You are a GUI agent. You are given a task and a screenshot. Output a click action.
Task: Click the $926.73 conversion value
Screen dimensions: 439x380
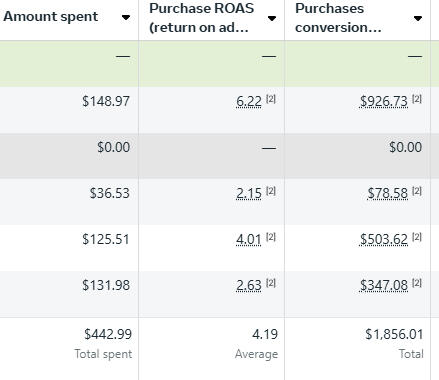tap(384, 101)
